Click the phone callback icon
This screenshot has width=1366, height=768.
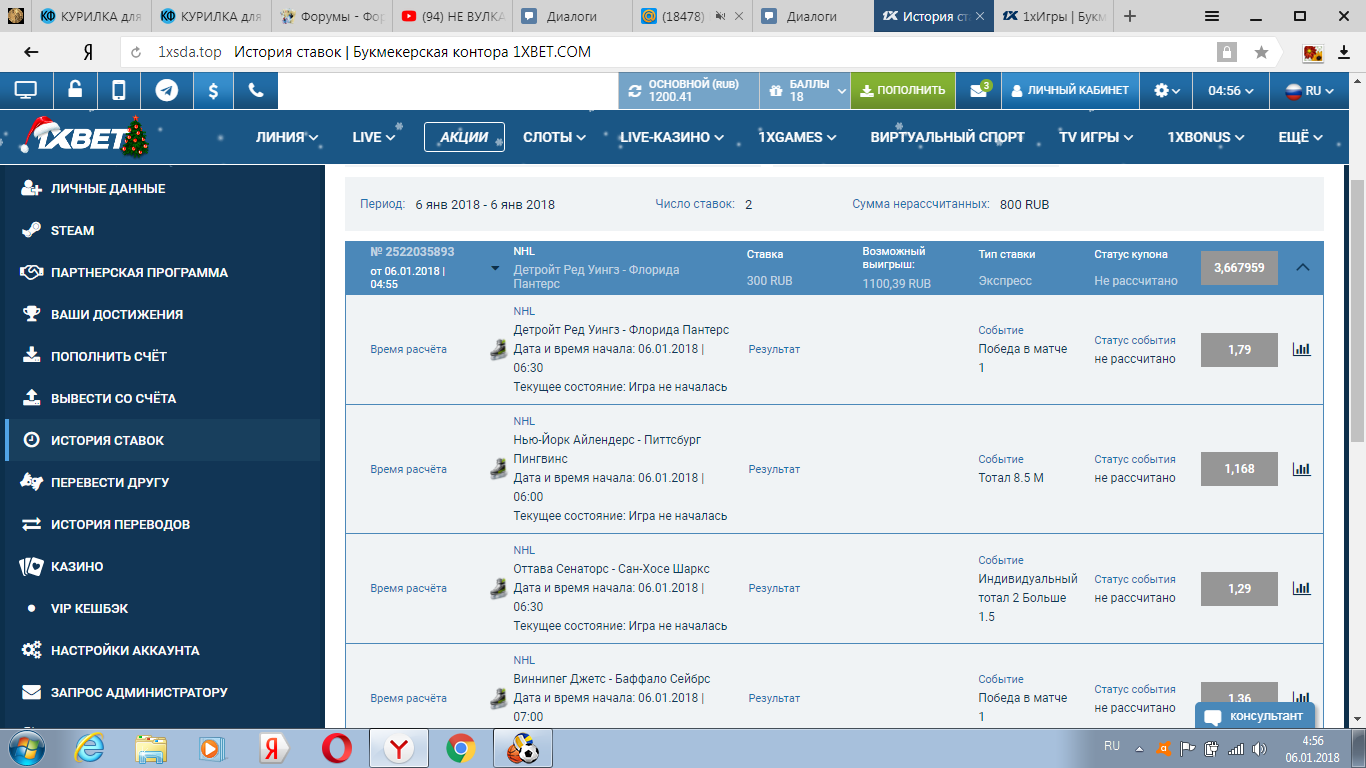point(256,90)
